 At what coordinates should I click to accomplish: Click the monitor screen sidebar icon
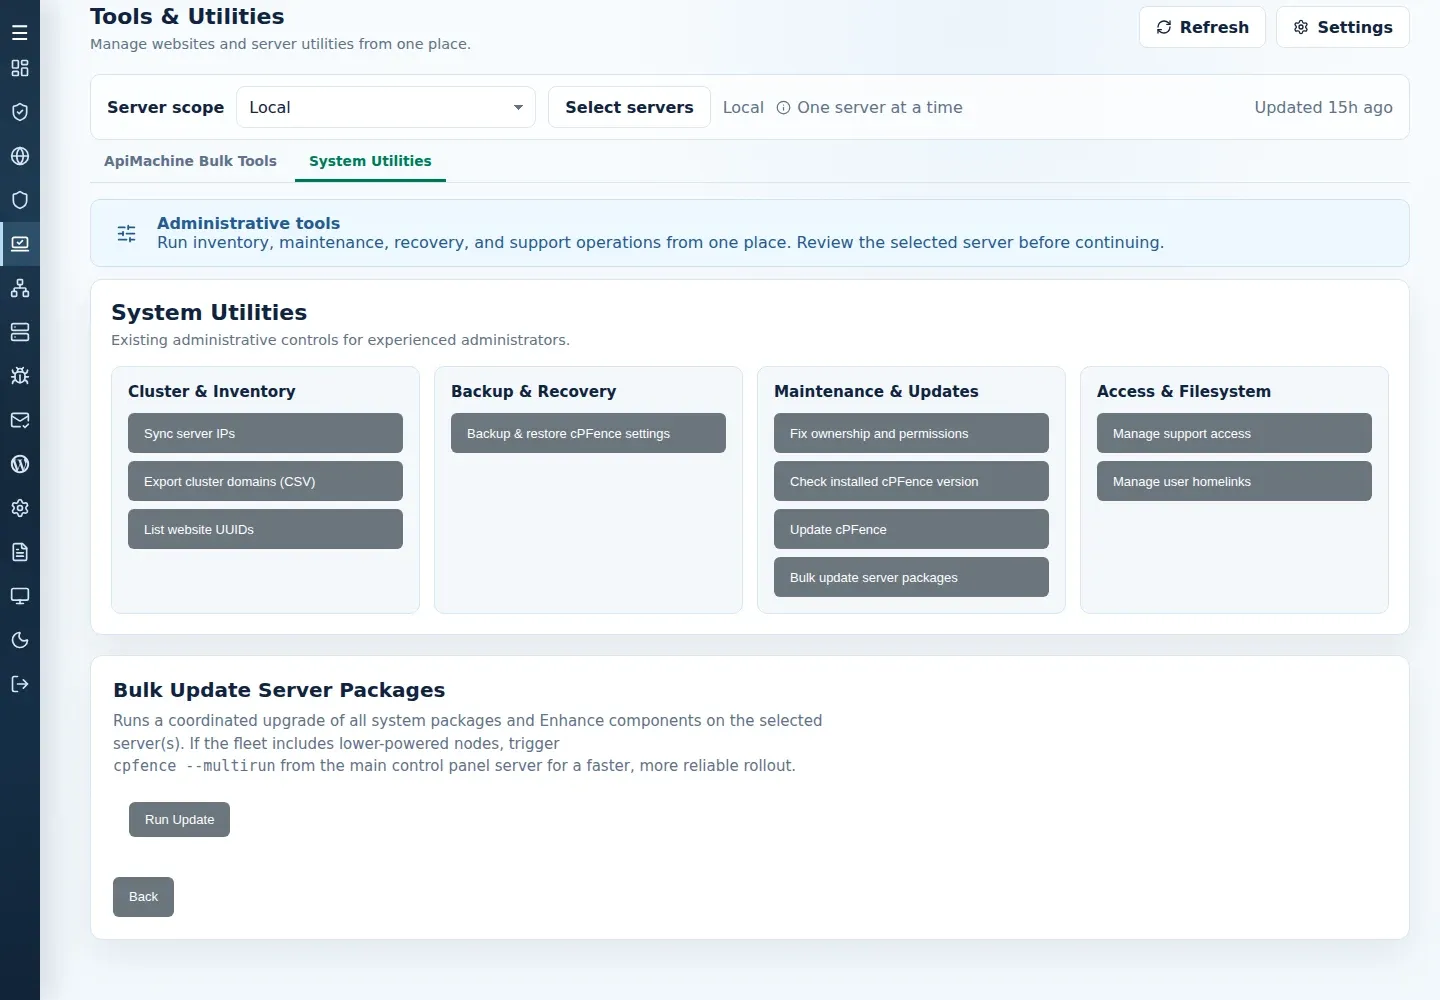coord(20,596)
